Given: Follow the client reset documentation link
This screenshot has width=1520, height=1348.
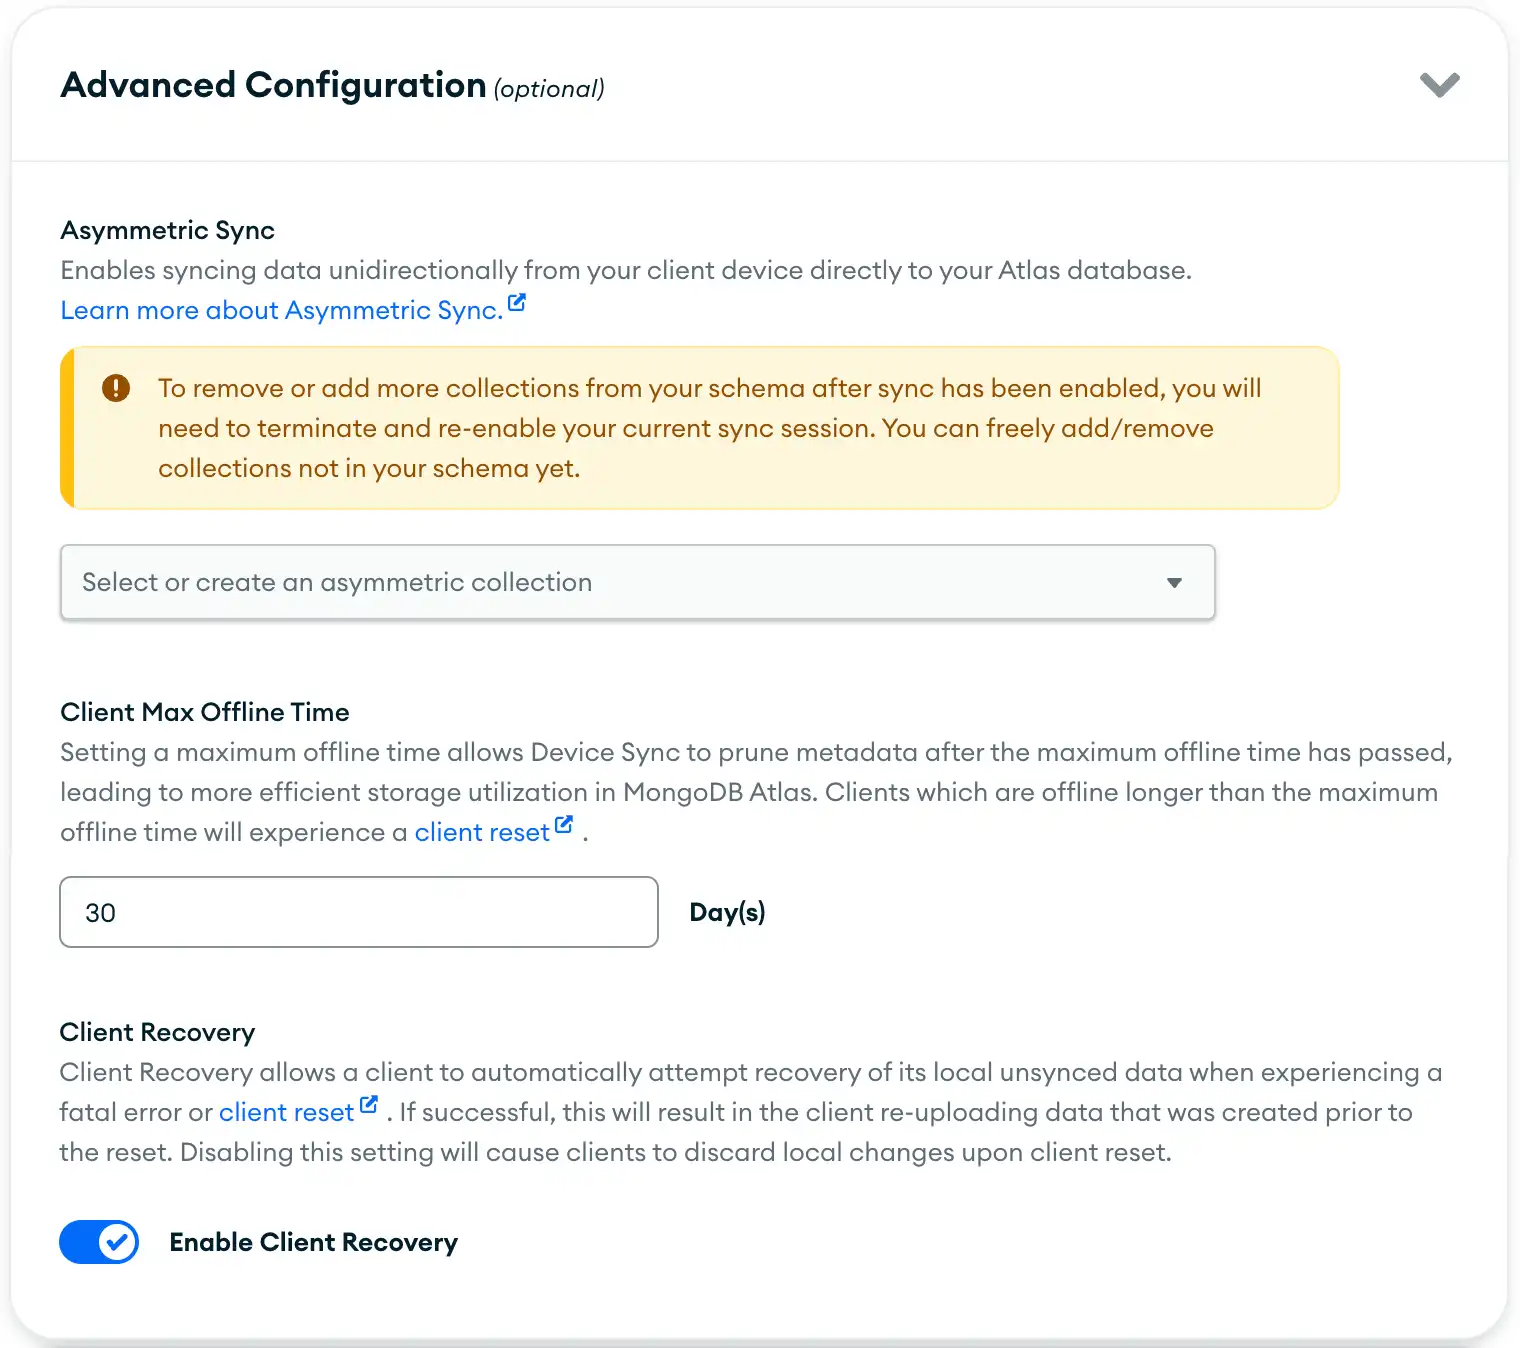Looking at the screenshot, I should click(x=482, y=831).
